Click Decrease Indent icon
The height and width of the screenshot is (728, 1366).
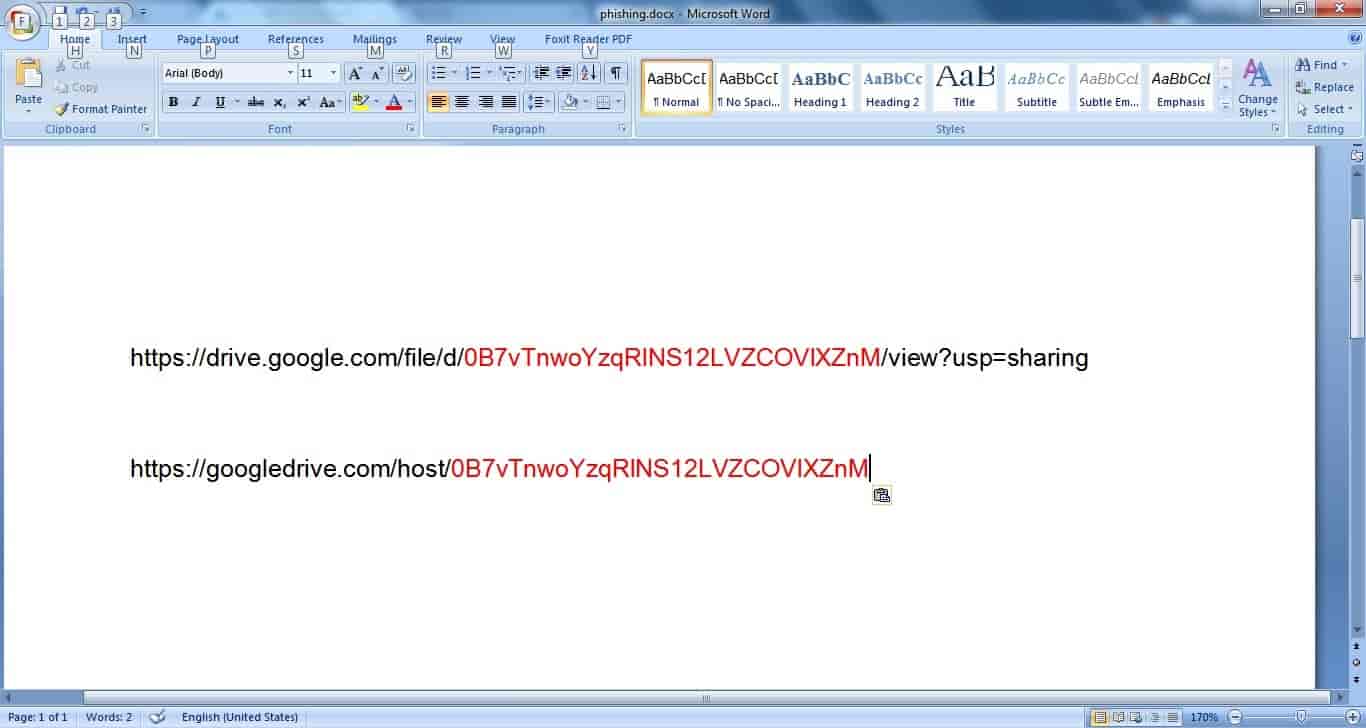(541, 73)
